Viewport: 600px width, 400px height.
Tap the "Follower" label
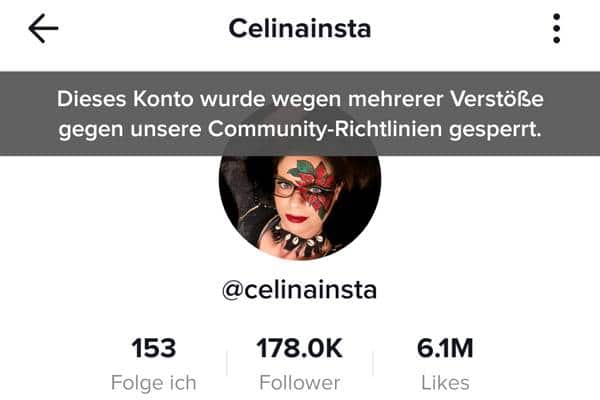coord(300,383)
